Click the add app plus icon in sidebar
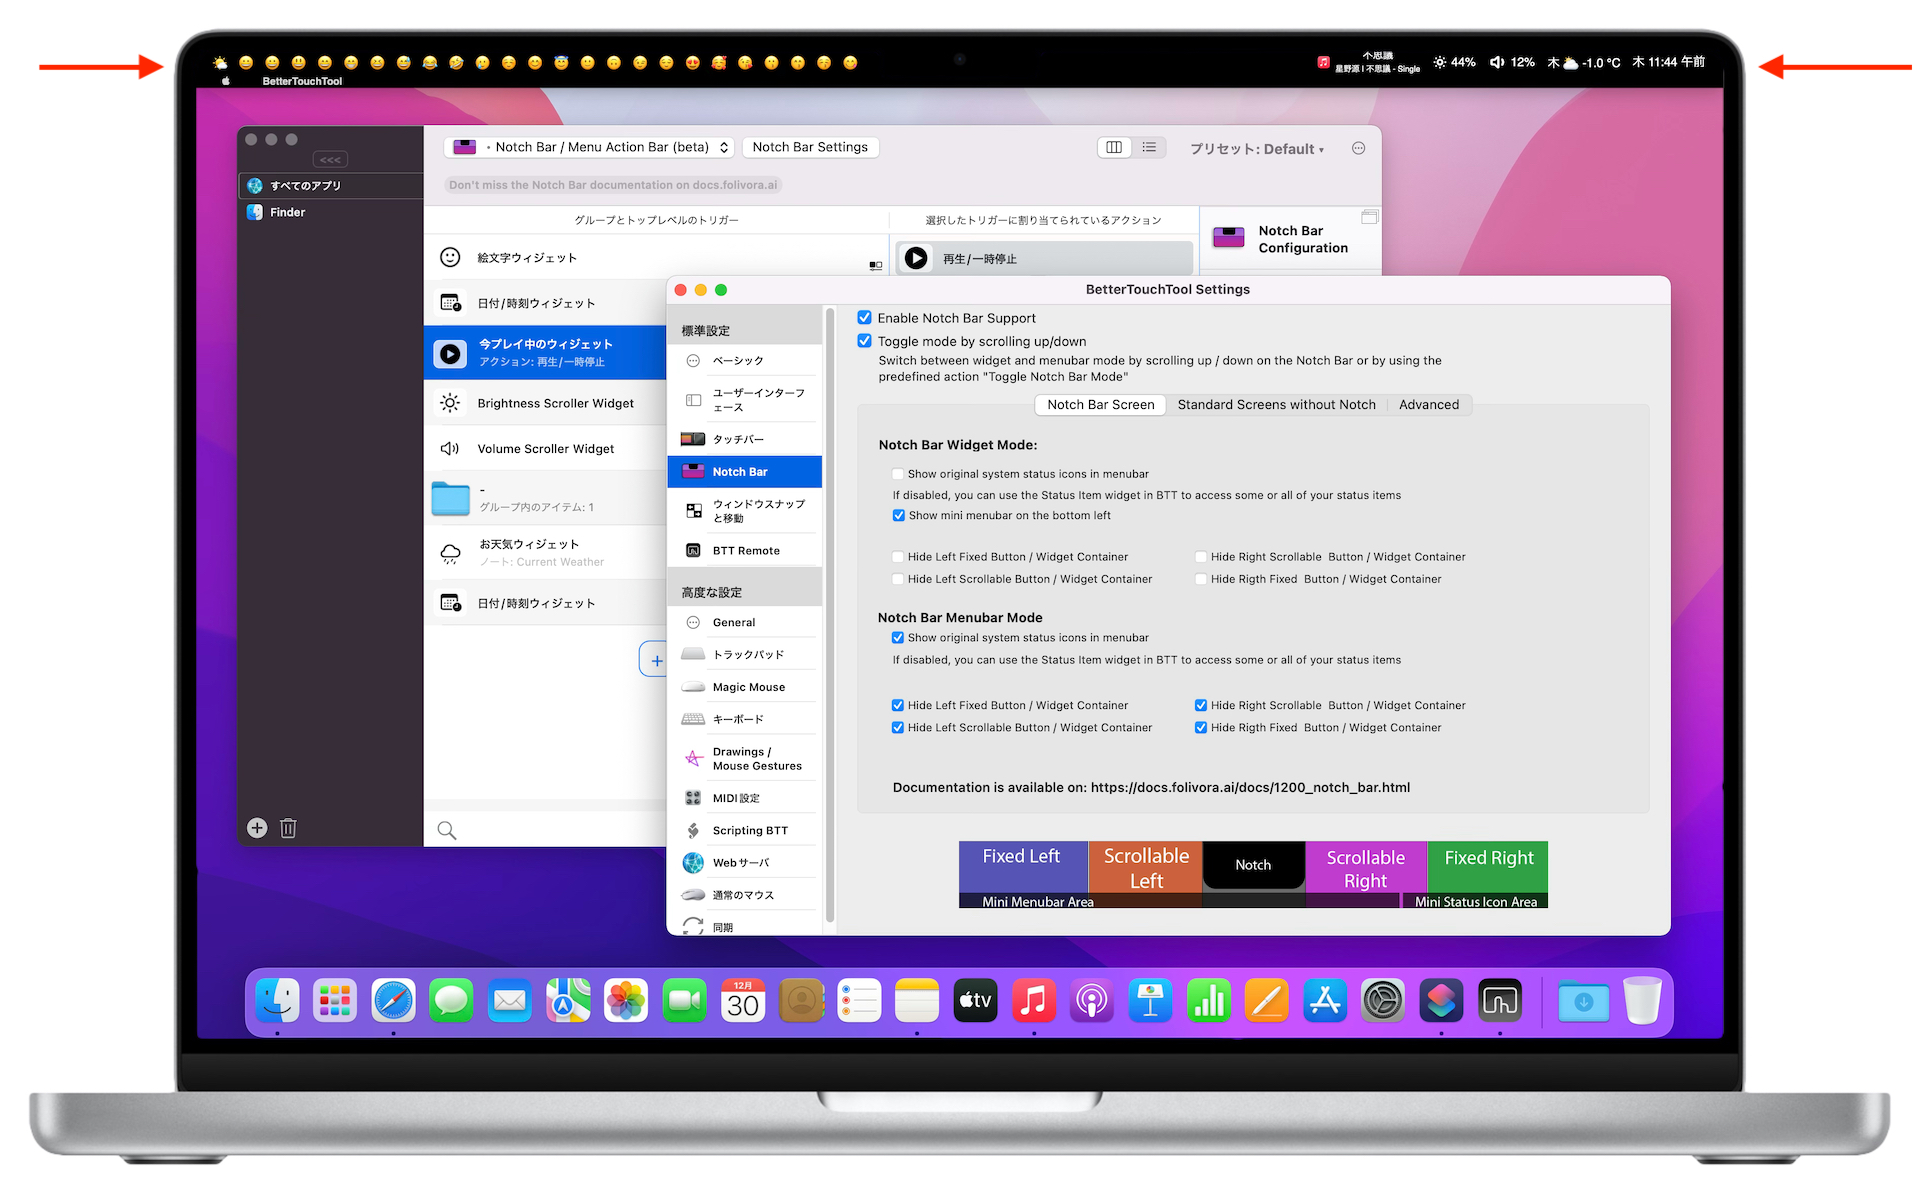Image resolution: width=1920 pixels, height=1182 pixels. 257,828
